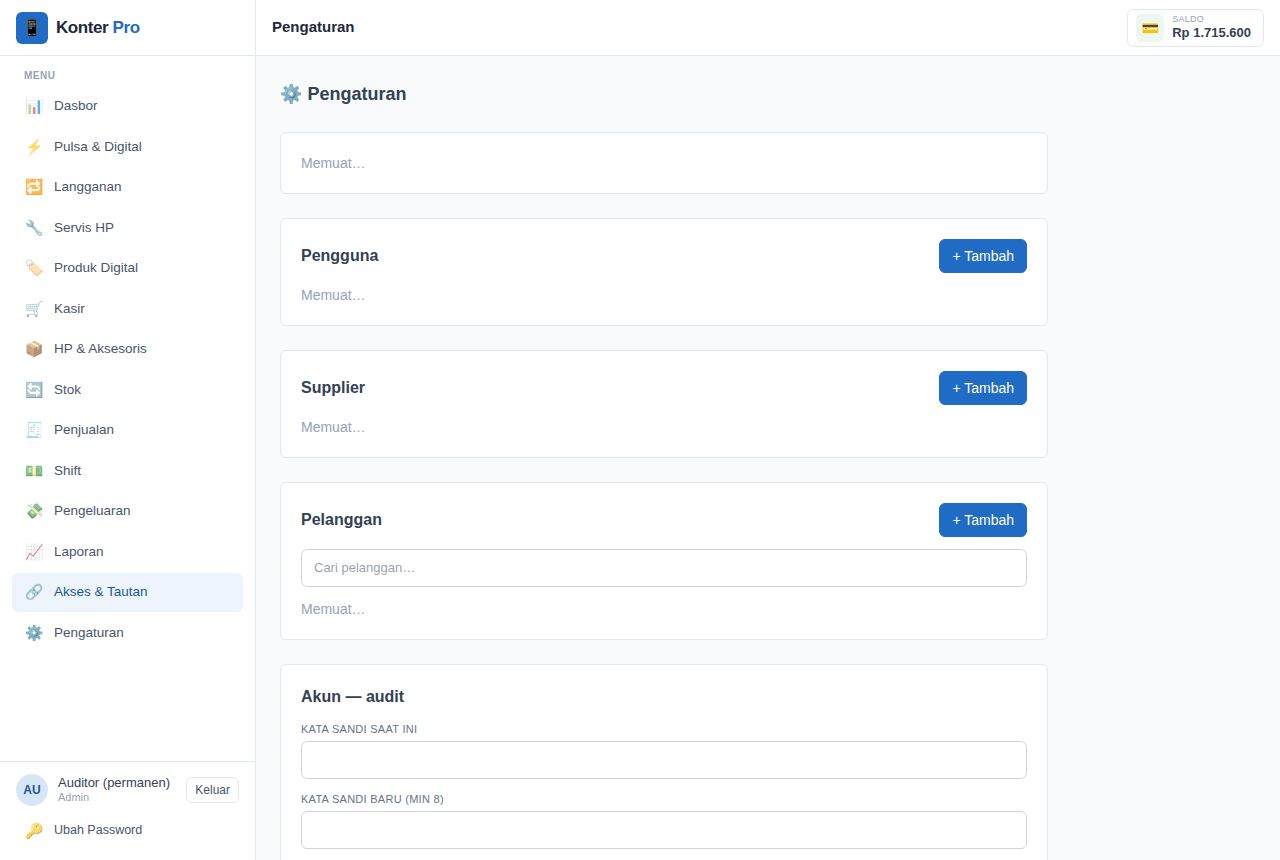
Task: Click the Dasbor bar chart icon
Action: (x=34, y=106)
